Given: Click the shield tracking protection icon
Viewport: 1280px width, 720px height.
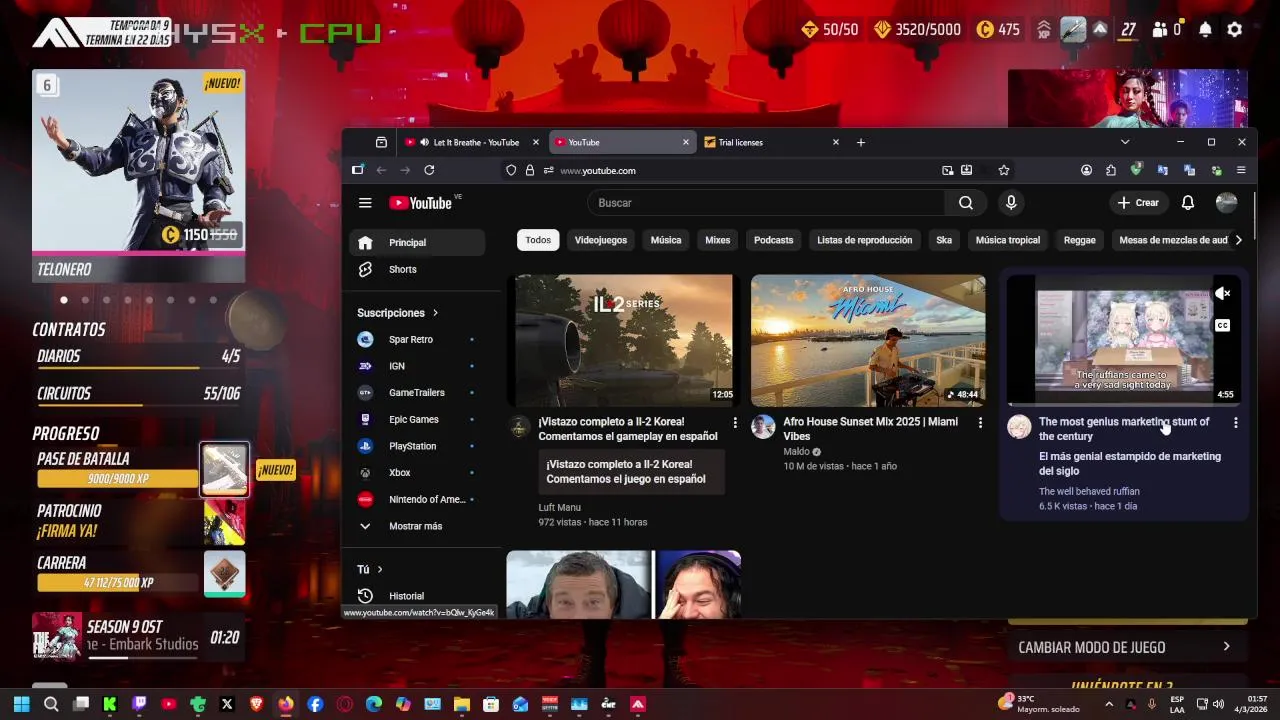Looking at the screenshot, I should [x=511, y=170].
